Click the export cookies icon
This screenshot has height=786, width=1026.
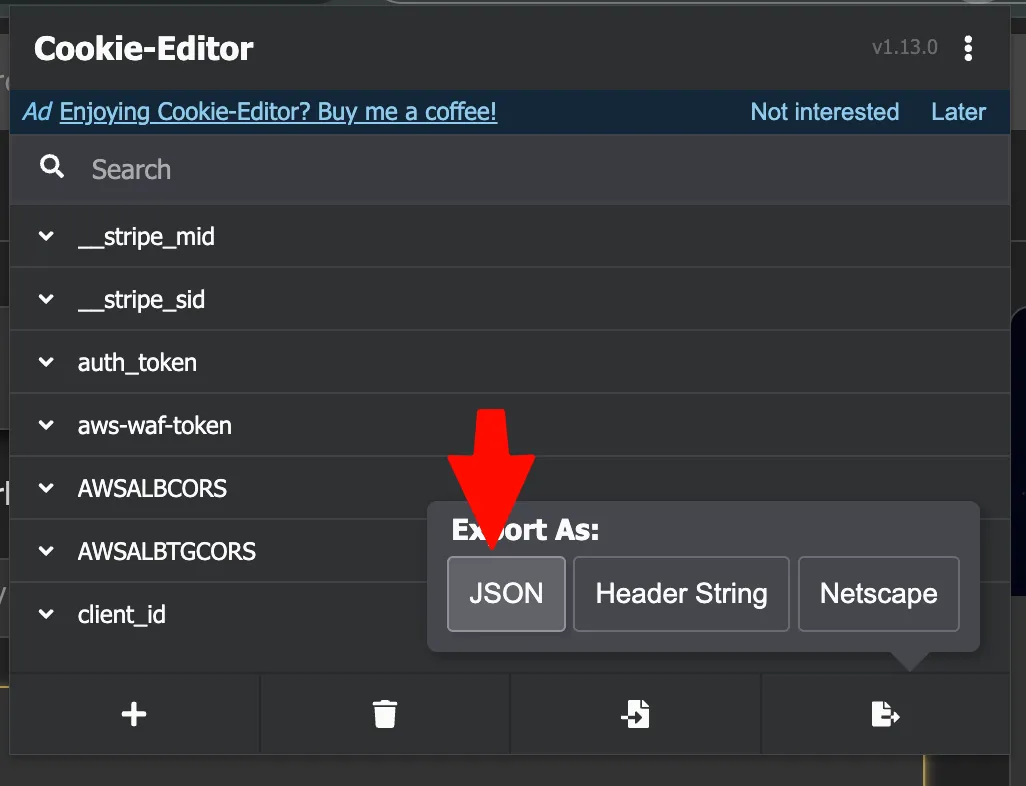point(885,714)
